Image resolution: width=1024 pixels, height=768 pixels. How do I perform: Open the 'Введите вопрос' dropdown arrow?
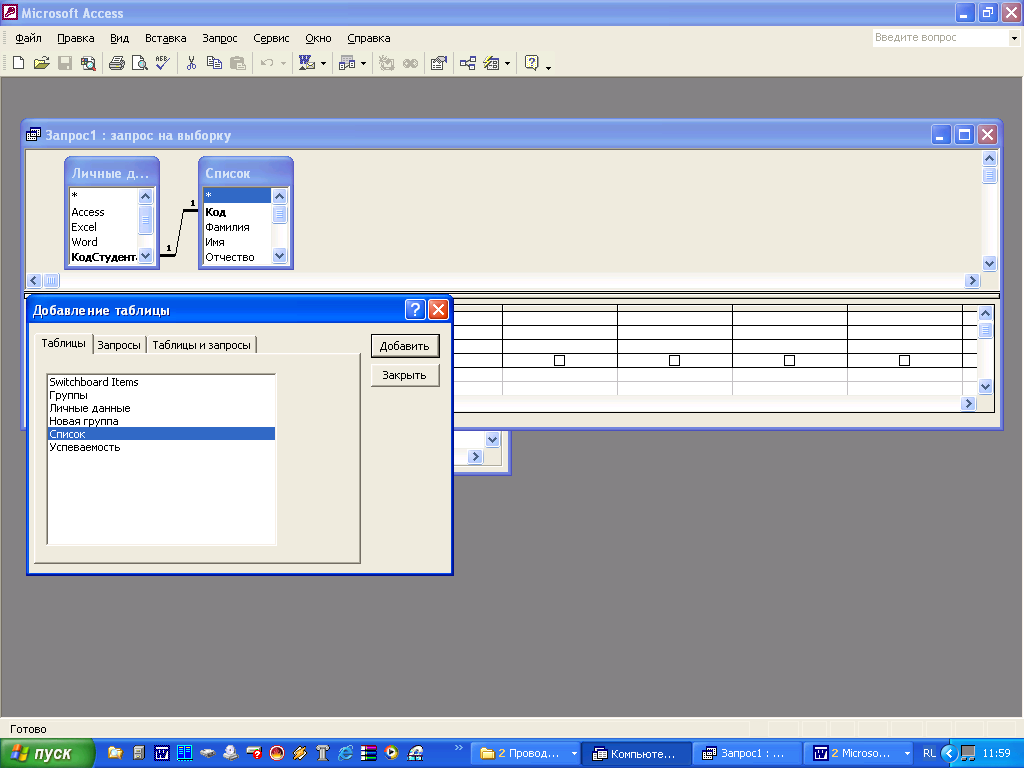pyautogui.click(x=1014, y=38)
